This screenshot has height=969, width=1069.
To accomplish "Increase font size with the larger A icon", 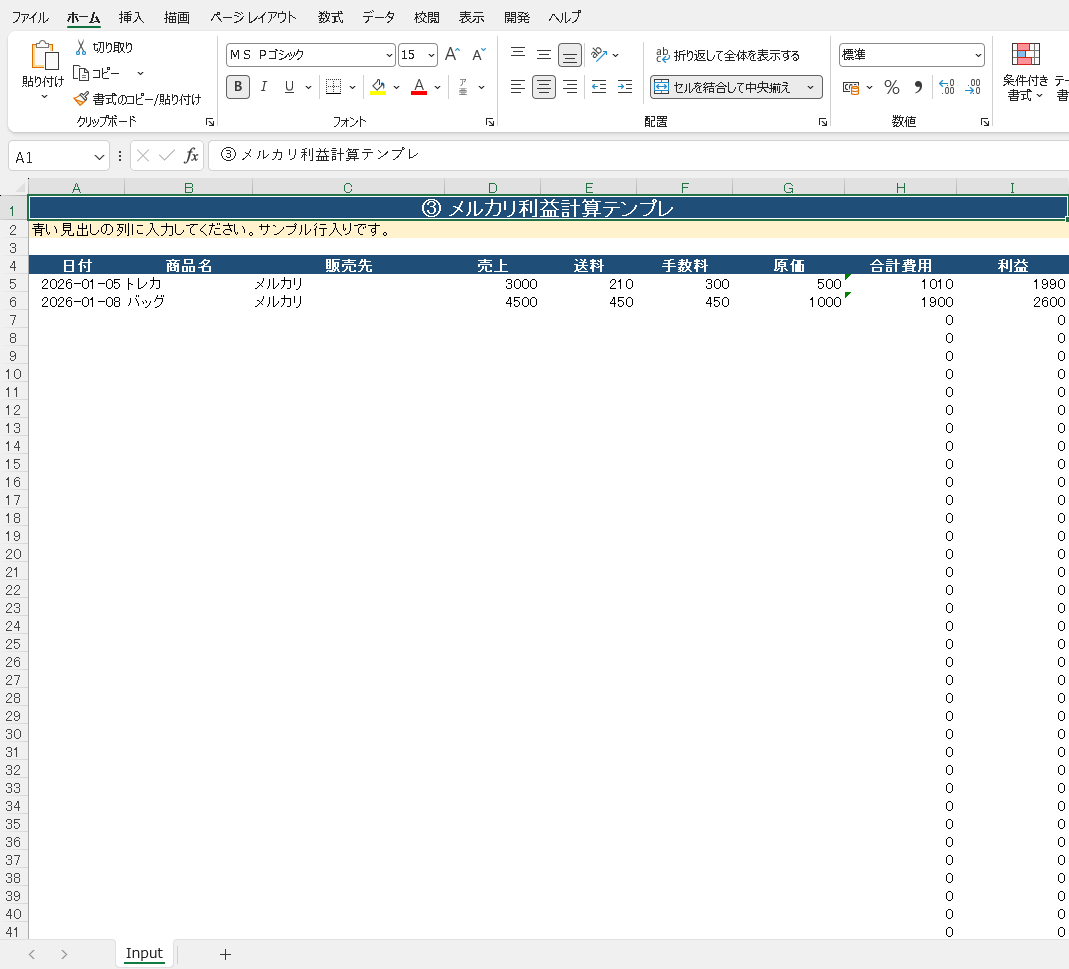I will tap(452, 55).
